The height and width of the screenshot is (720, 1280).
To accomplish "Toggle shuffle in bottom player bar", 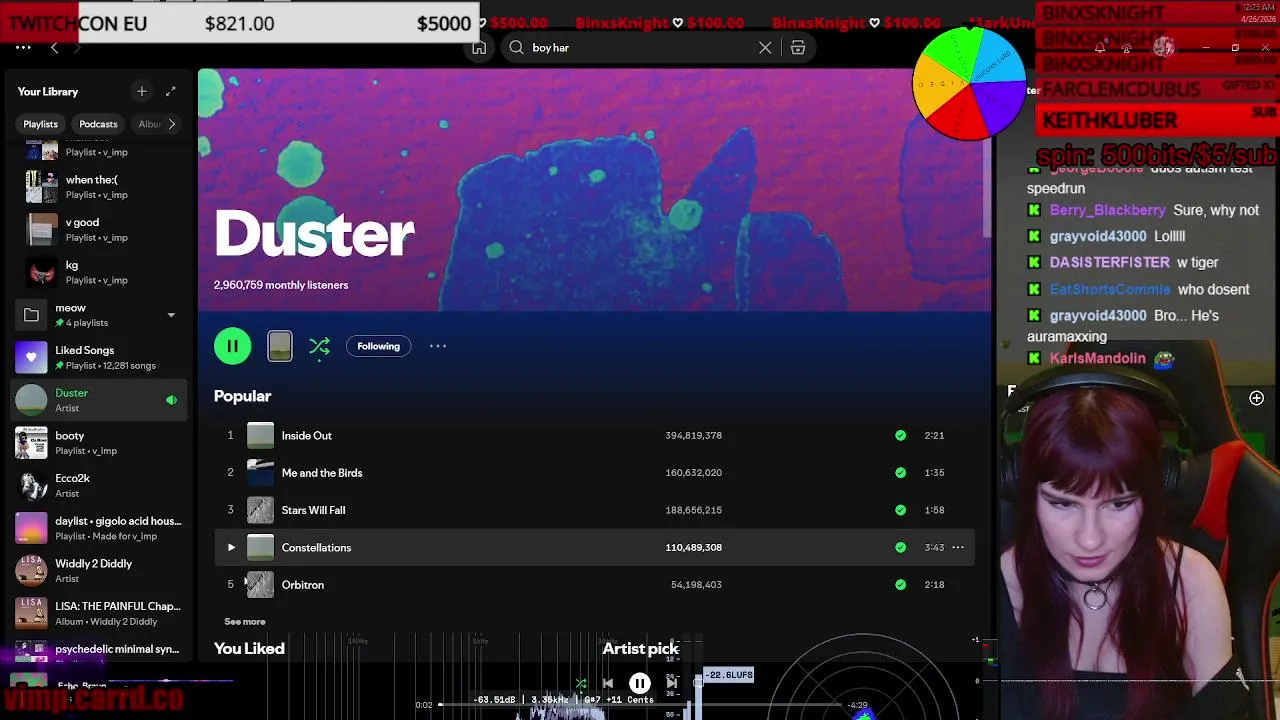I will point(580,684).
